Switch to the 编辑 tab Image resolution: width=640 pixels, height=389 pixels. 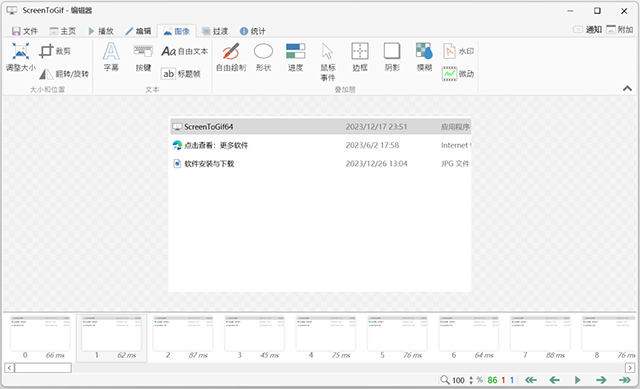tap(138, 31)
